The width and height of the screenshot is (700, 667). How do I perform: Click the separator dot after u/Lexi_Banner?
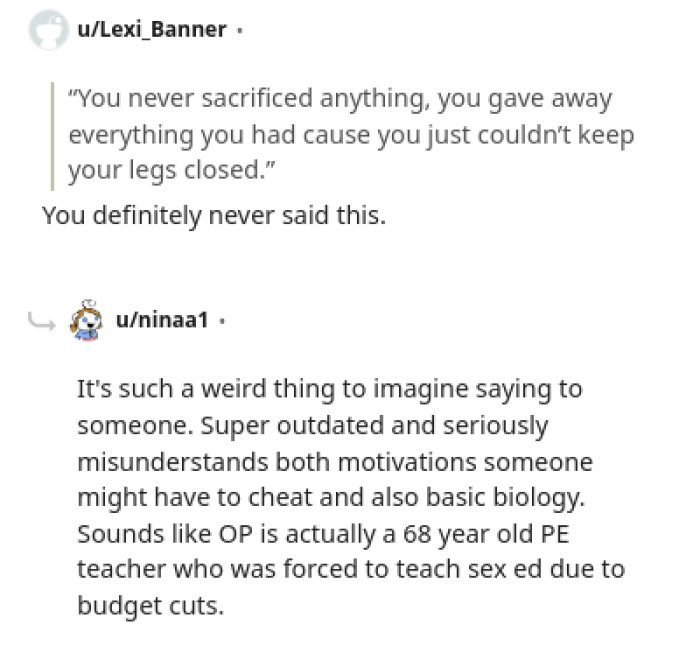239,31
